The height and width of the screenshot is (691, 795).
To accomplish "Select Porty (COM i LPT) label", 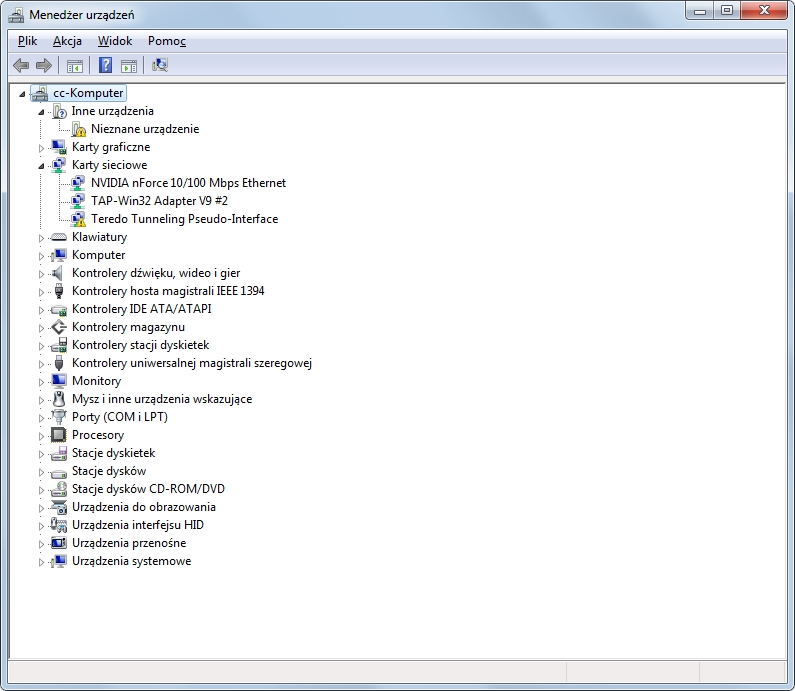I will click(x=120, y=417).
